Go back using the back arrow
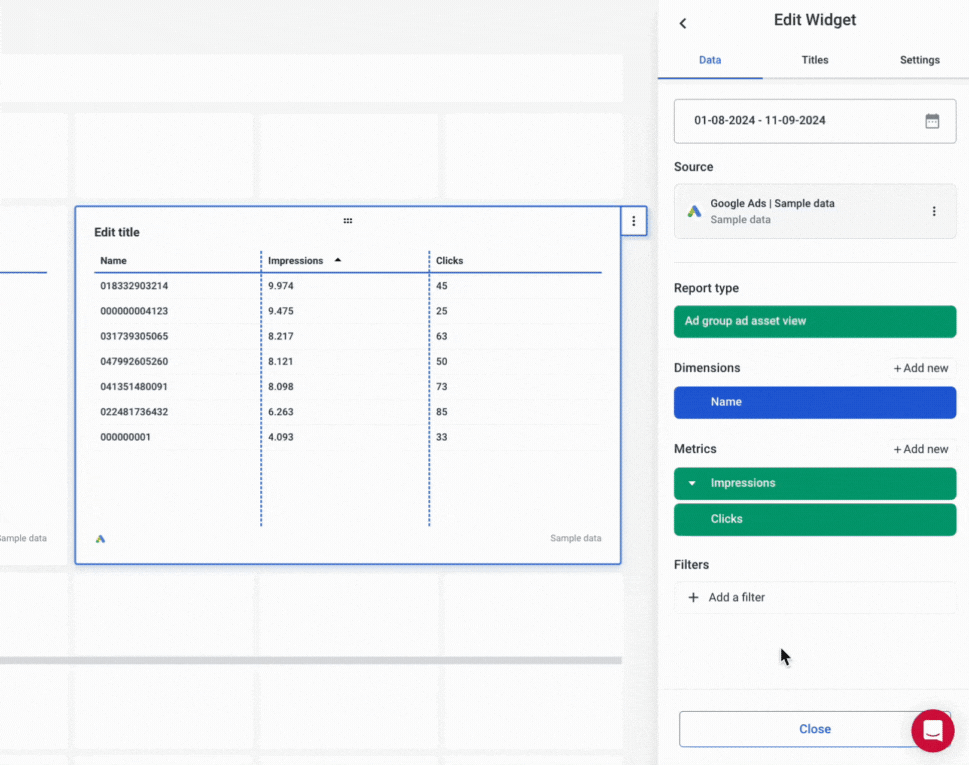The width and height of the screenshot is (969, 765). (x=682, y=22)
